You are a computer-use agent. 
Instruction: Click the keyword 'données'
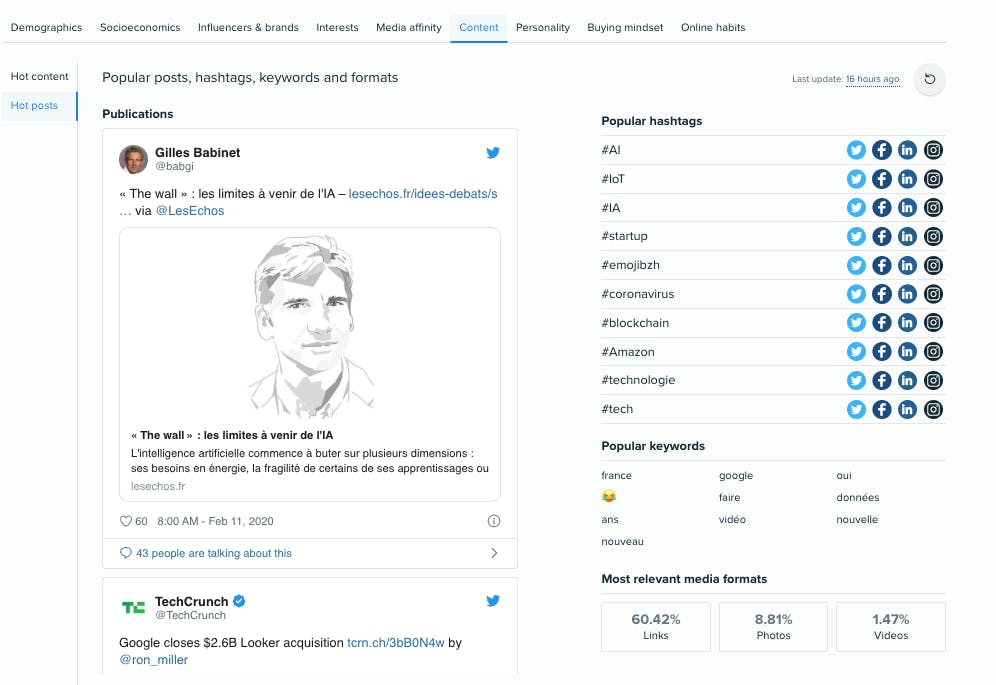click(x=858, y=498)
